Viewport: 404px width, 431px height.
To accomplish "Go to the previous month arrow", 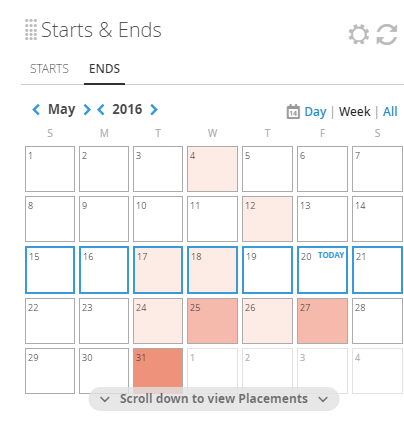I will click(x=36, y=109).
